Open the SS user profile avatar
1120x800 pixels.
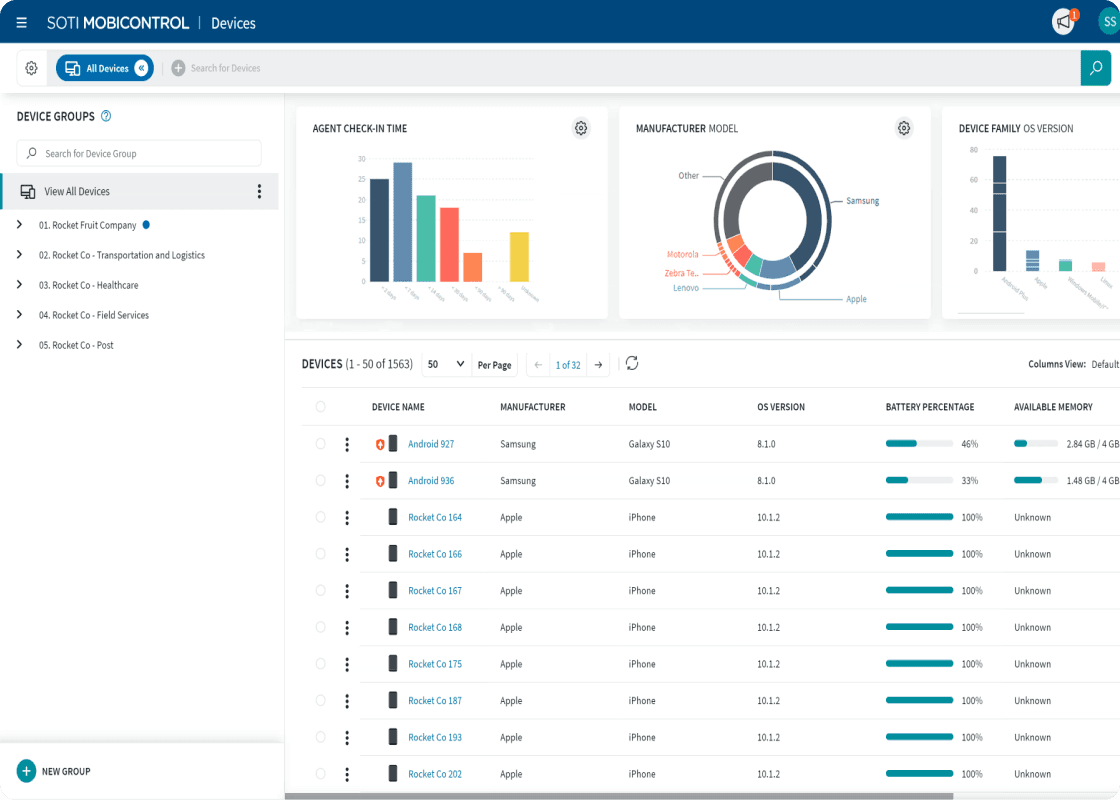pos(1109,22)
